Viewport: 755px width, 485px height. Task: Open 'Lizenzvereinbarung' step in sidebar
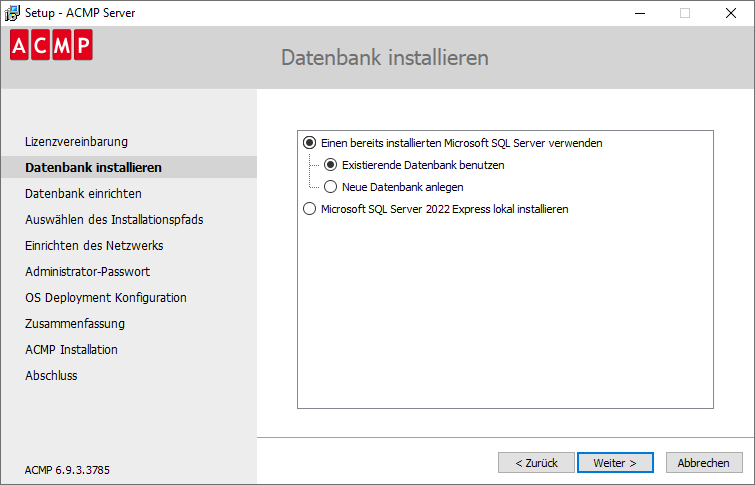point(77,142)
